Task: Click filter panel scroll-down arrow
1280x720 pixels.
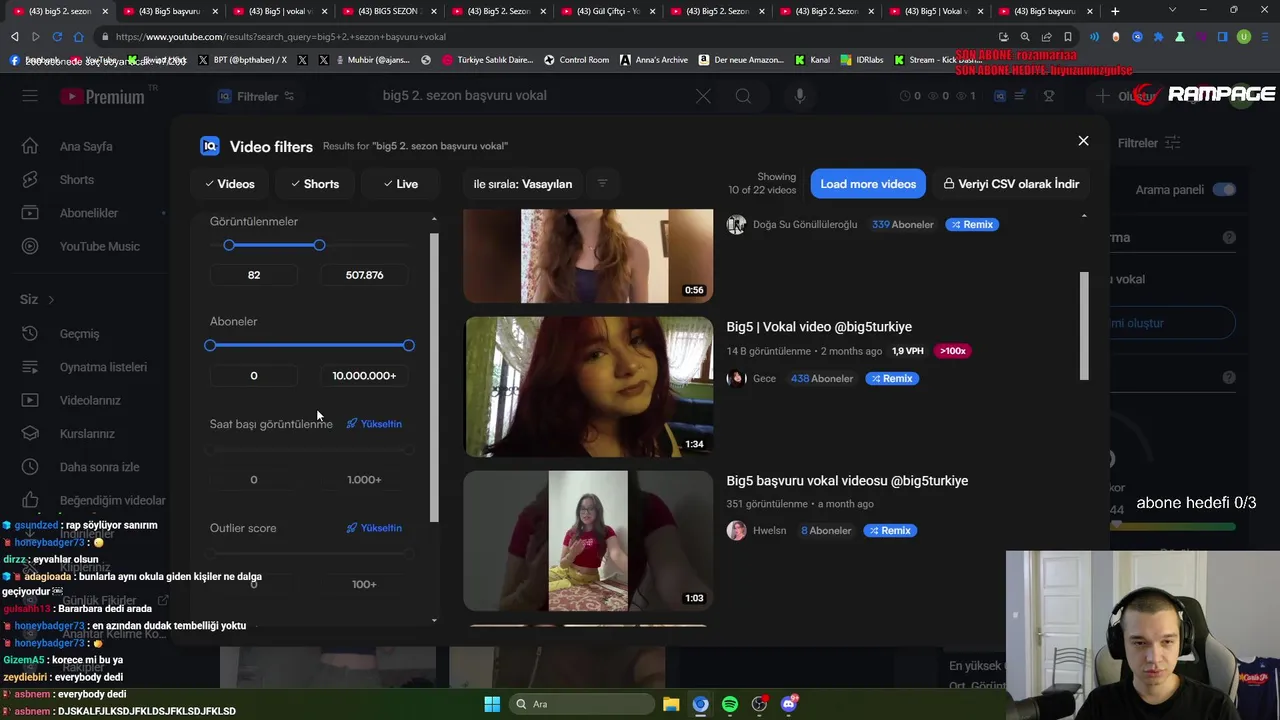Action: coord(434,620)
